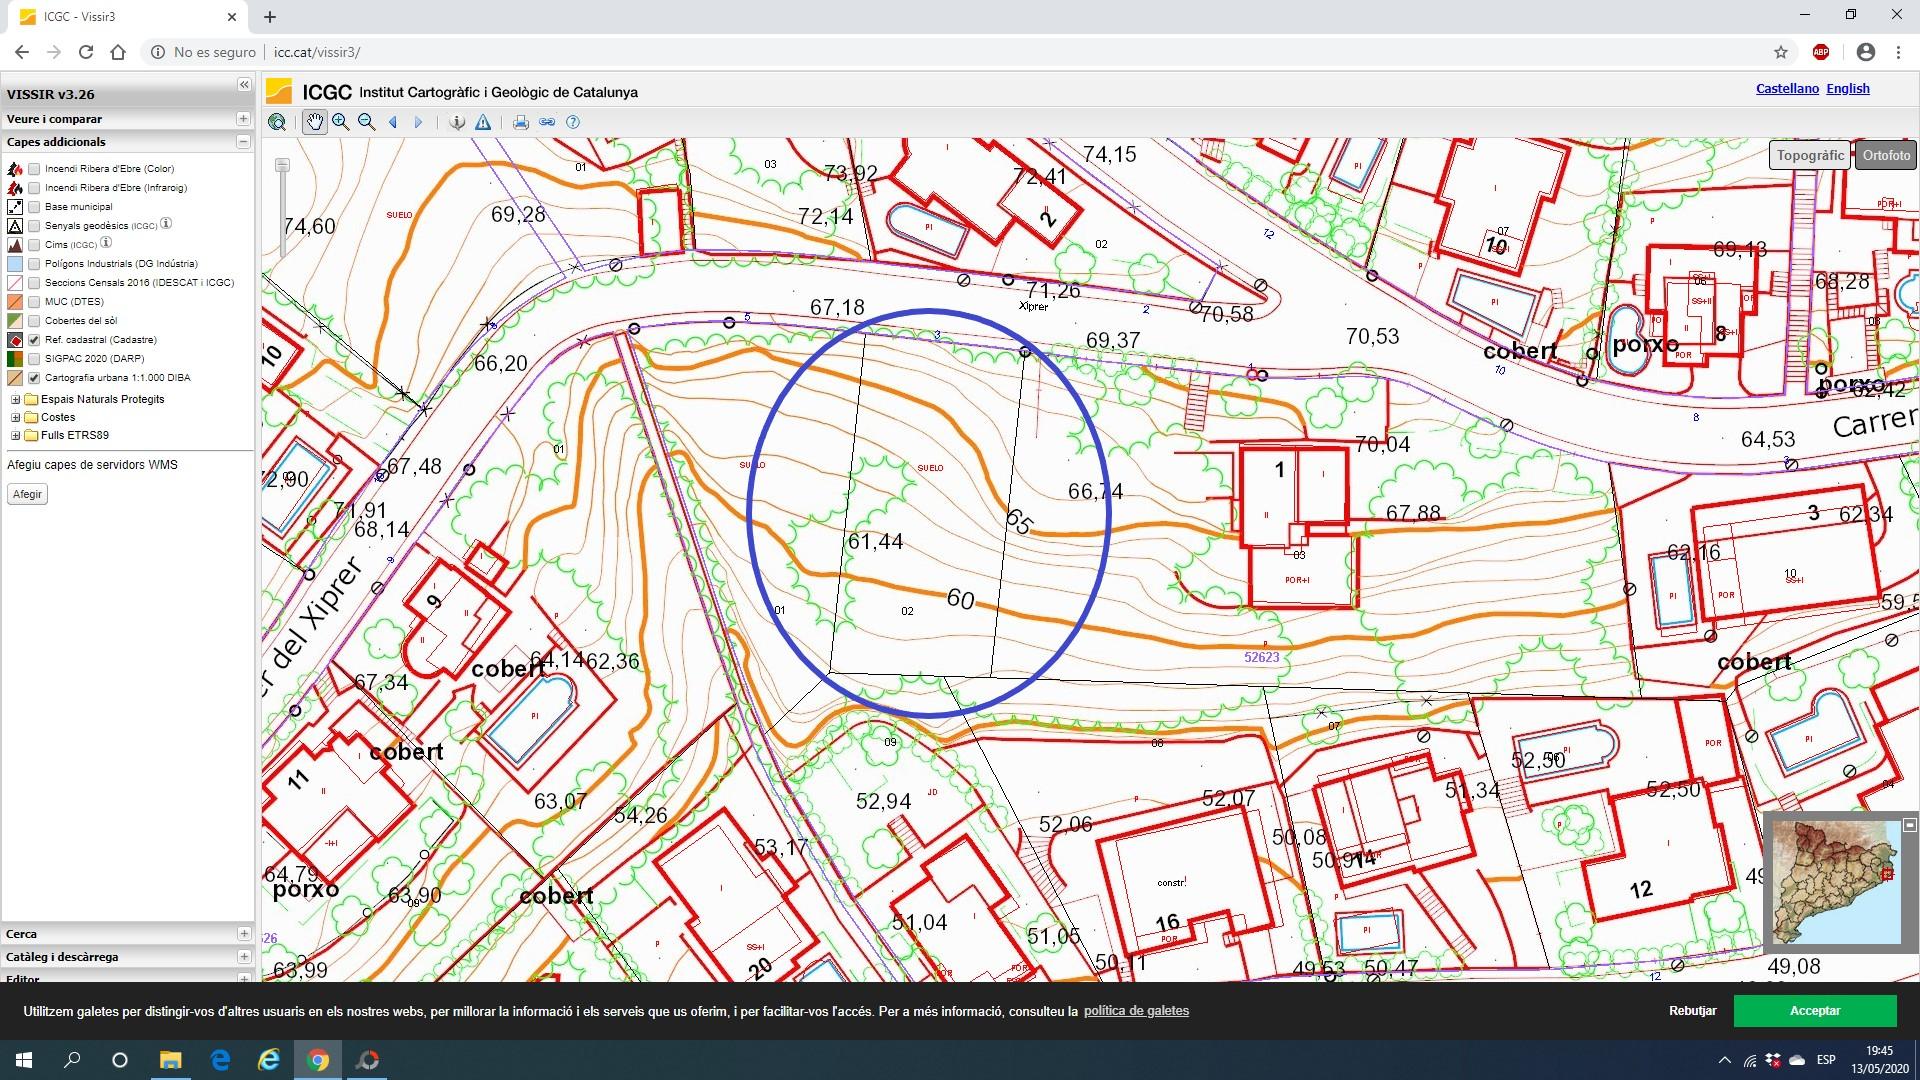Activate the zoom in magnifier tool

(x=341, y=122)
